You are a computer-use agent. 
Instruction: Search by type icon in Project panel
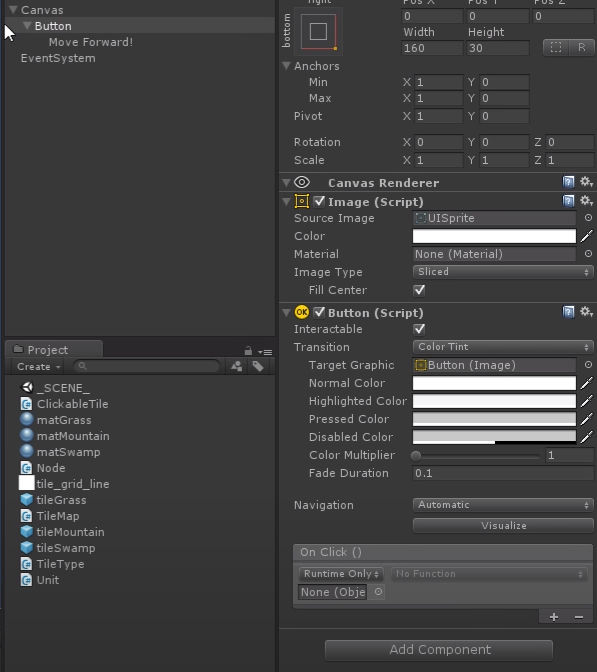tap(237, 366)
